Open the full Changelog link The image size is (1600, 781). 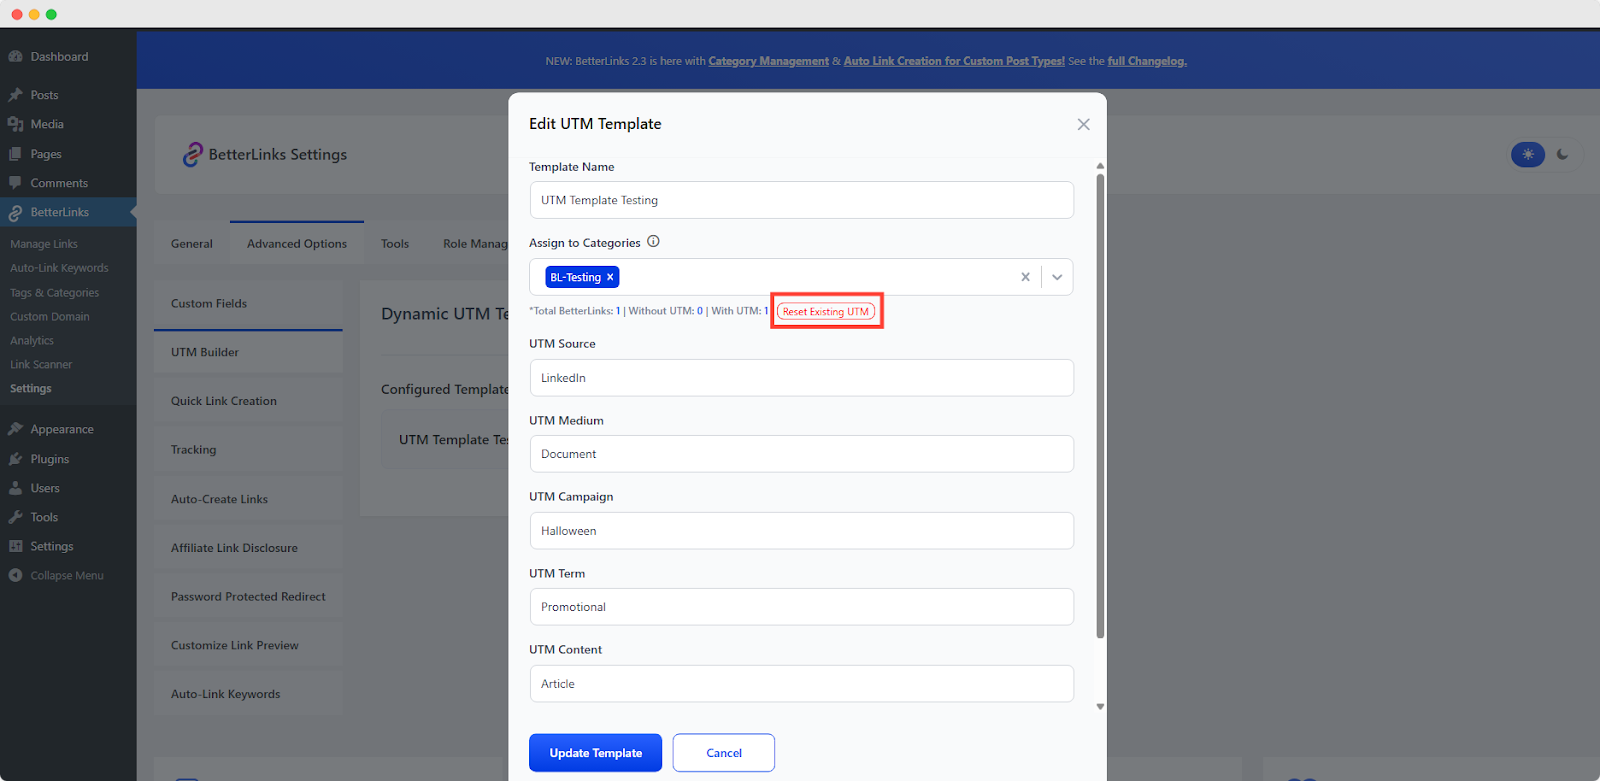pyautogui.click(x=1146, y=61)
